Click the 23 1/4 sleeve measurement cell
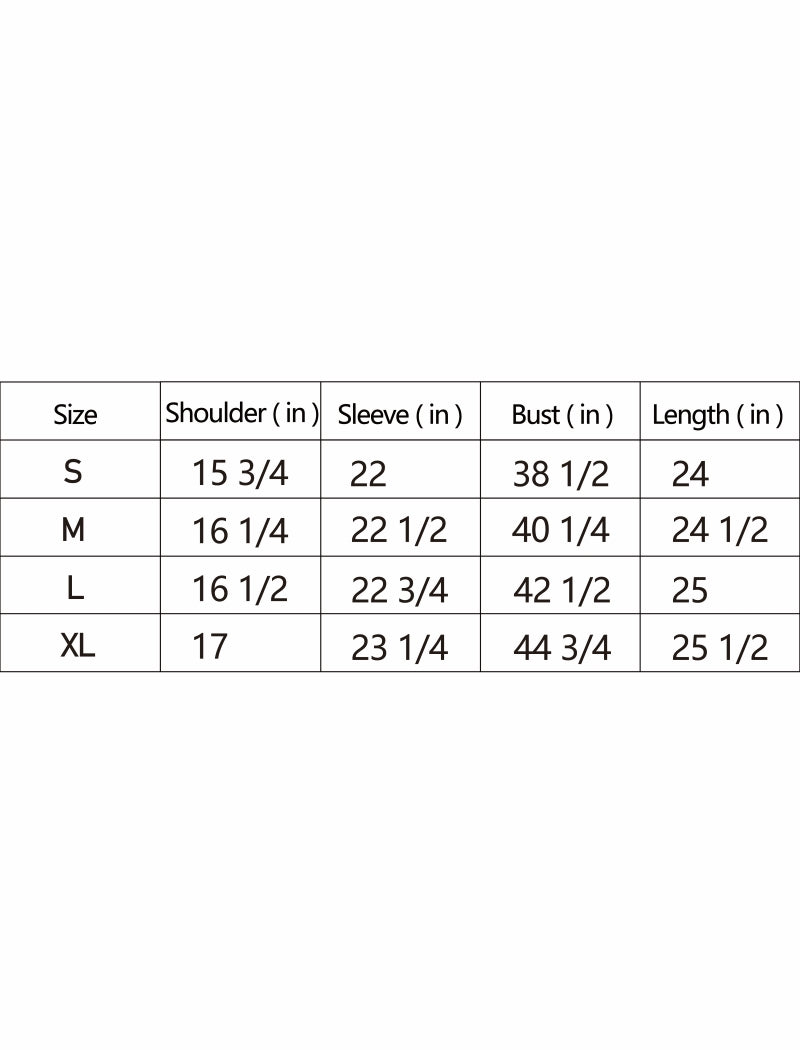The width and height of the screenshot is (800, 1050). tap(399, 648)
